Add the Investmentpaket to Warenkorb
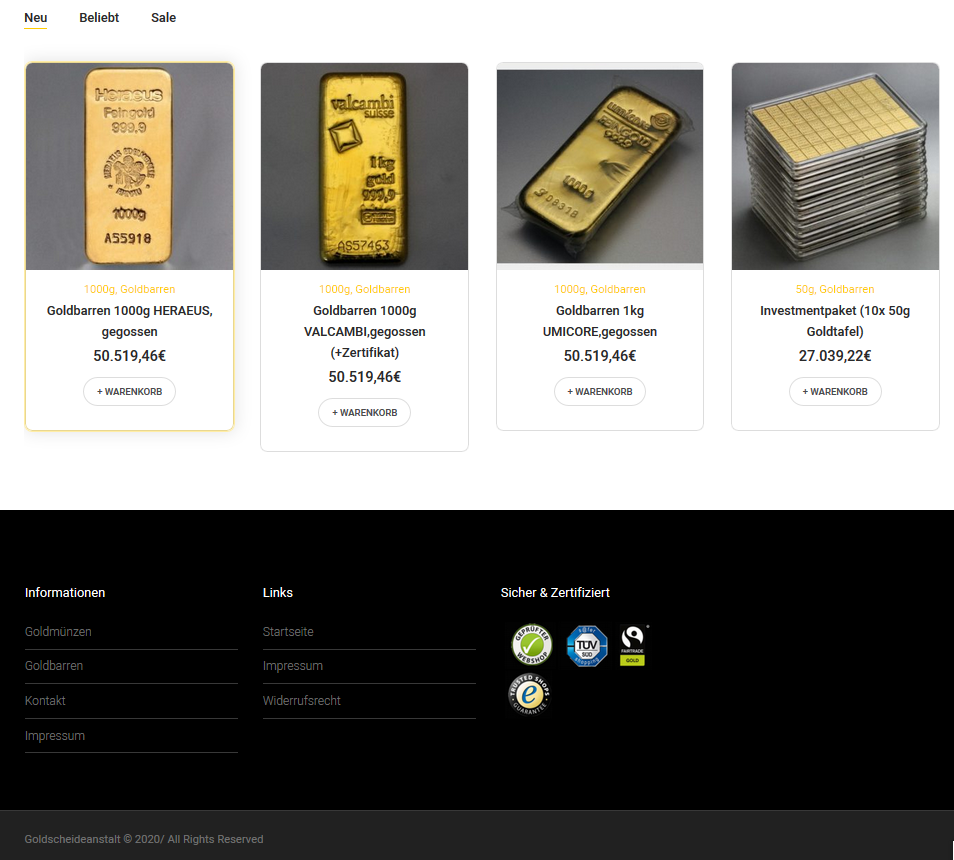The width and height of the screenshot is (954, 860). [x=835, y=392]
